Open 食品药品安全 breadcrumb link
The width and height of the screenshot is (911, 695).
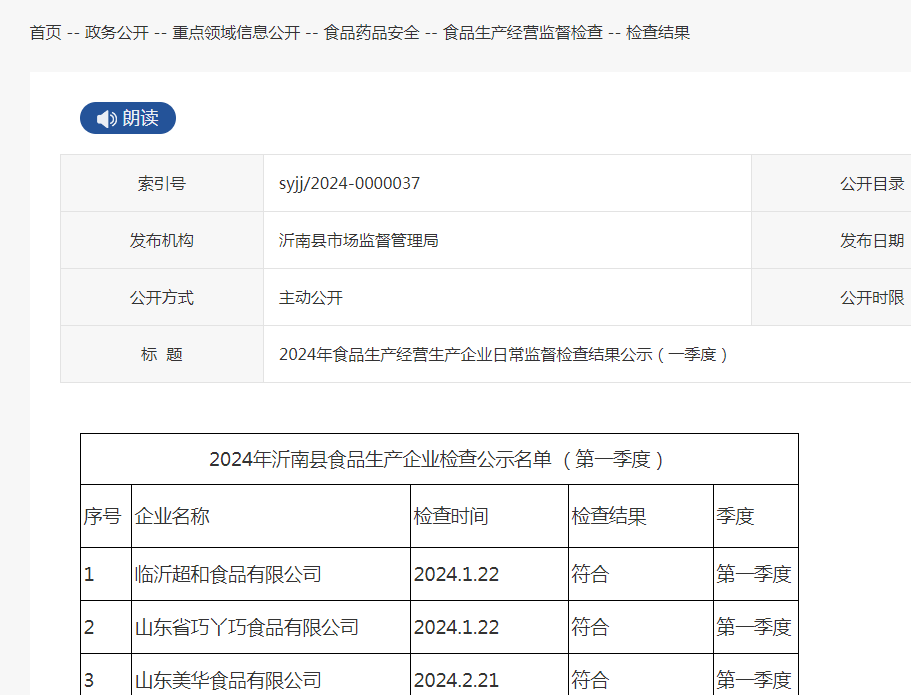[x=371, y=33]
